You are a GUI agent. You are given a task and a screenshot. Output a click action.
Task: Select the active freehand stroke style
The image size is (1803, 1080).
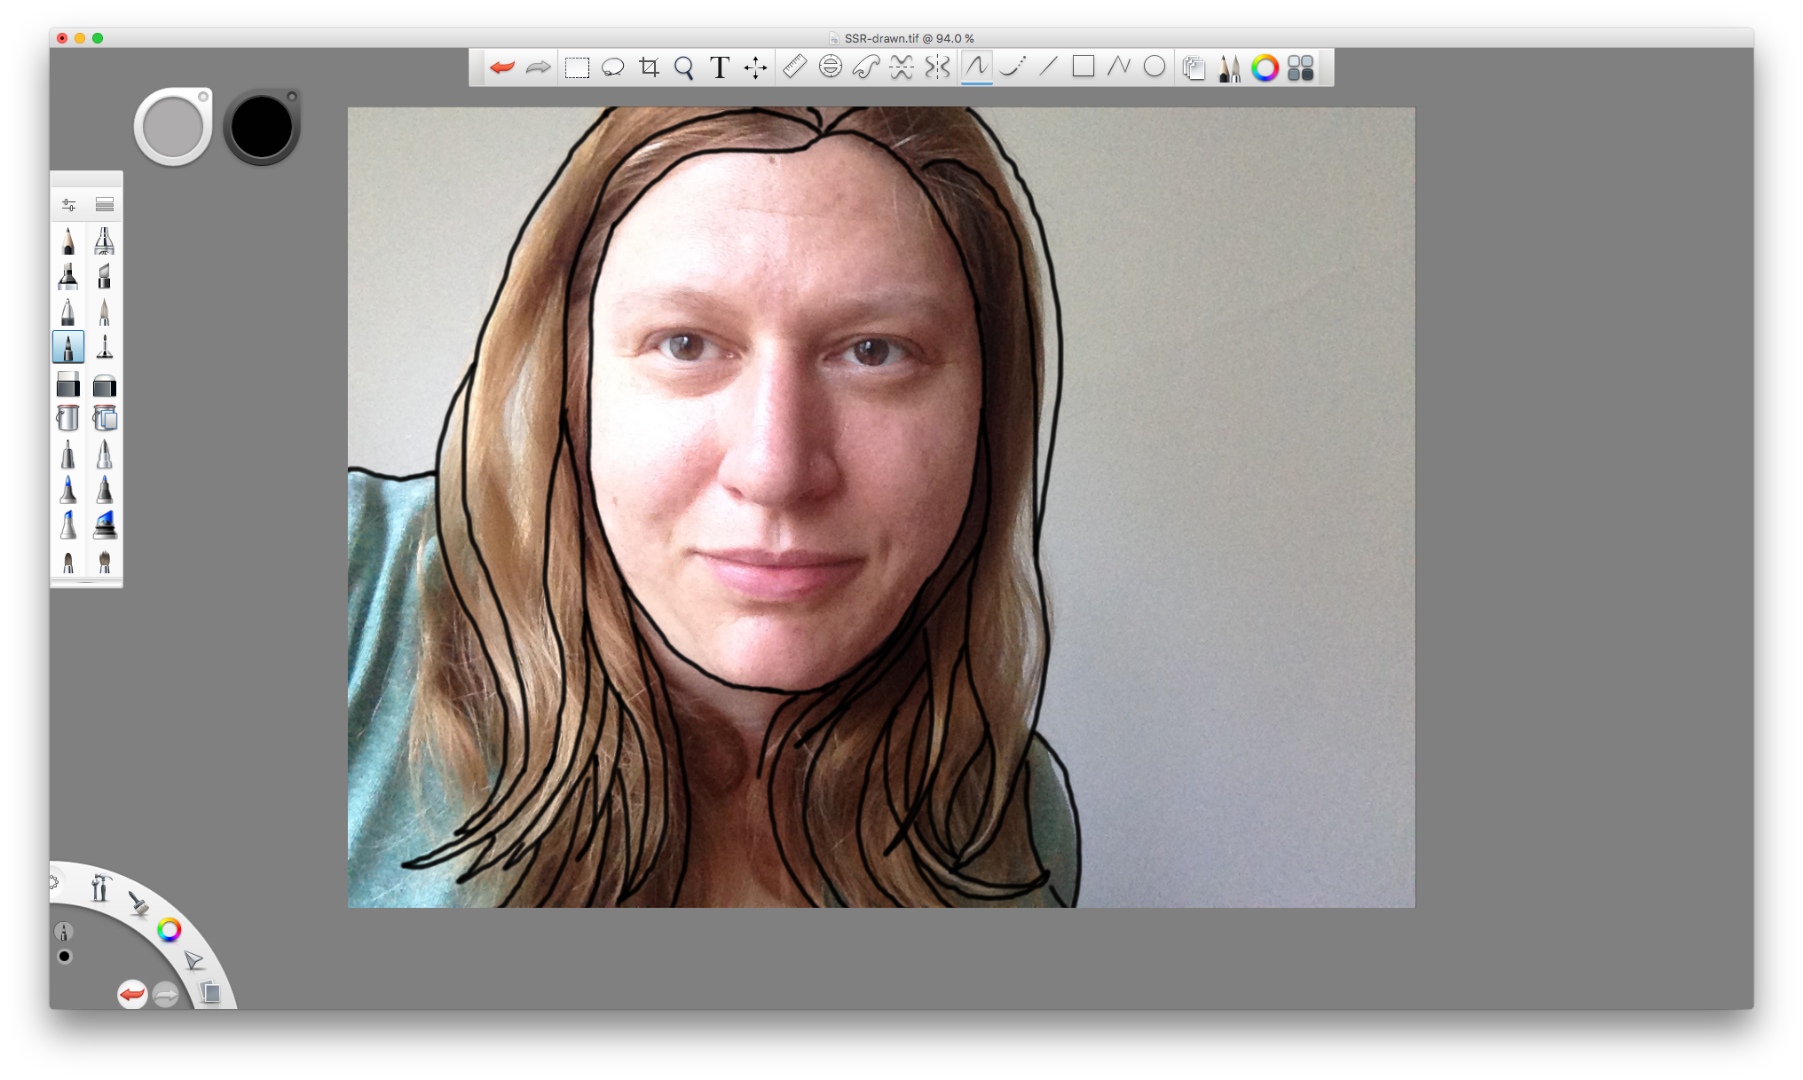976,67
